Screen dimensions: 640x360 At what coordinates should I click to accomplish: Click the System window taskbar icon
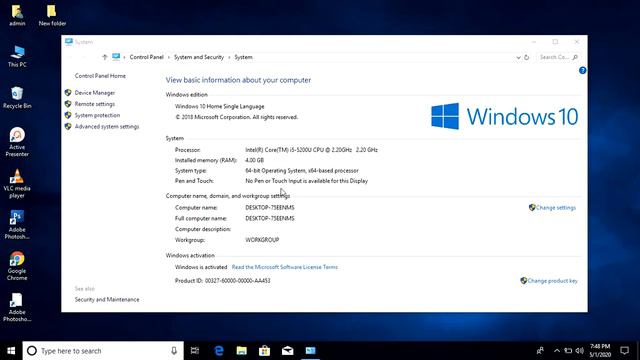[x=310, y=351]
